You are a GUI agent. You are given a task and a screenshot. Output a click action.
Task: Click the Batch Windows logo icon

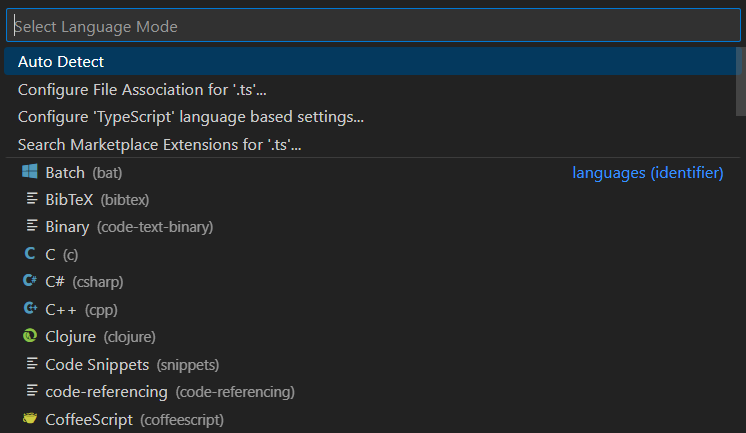pyautogui.click(x=29, y=172)
